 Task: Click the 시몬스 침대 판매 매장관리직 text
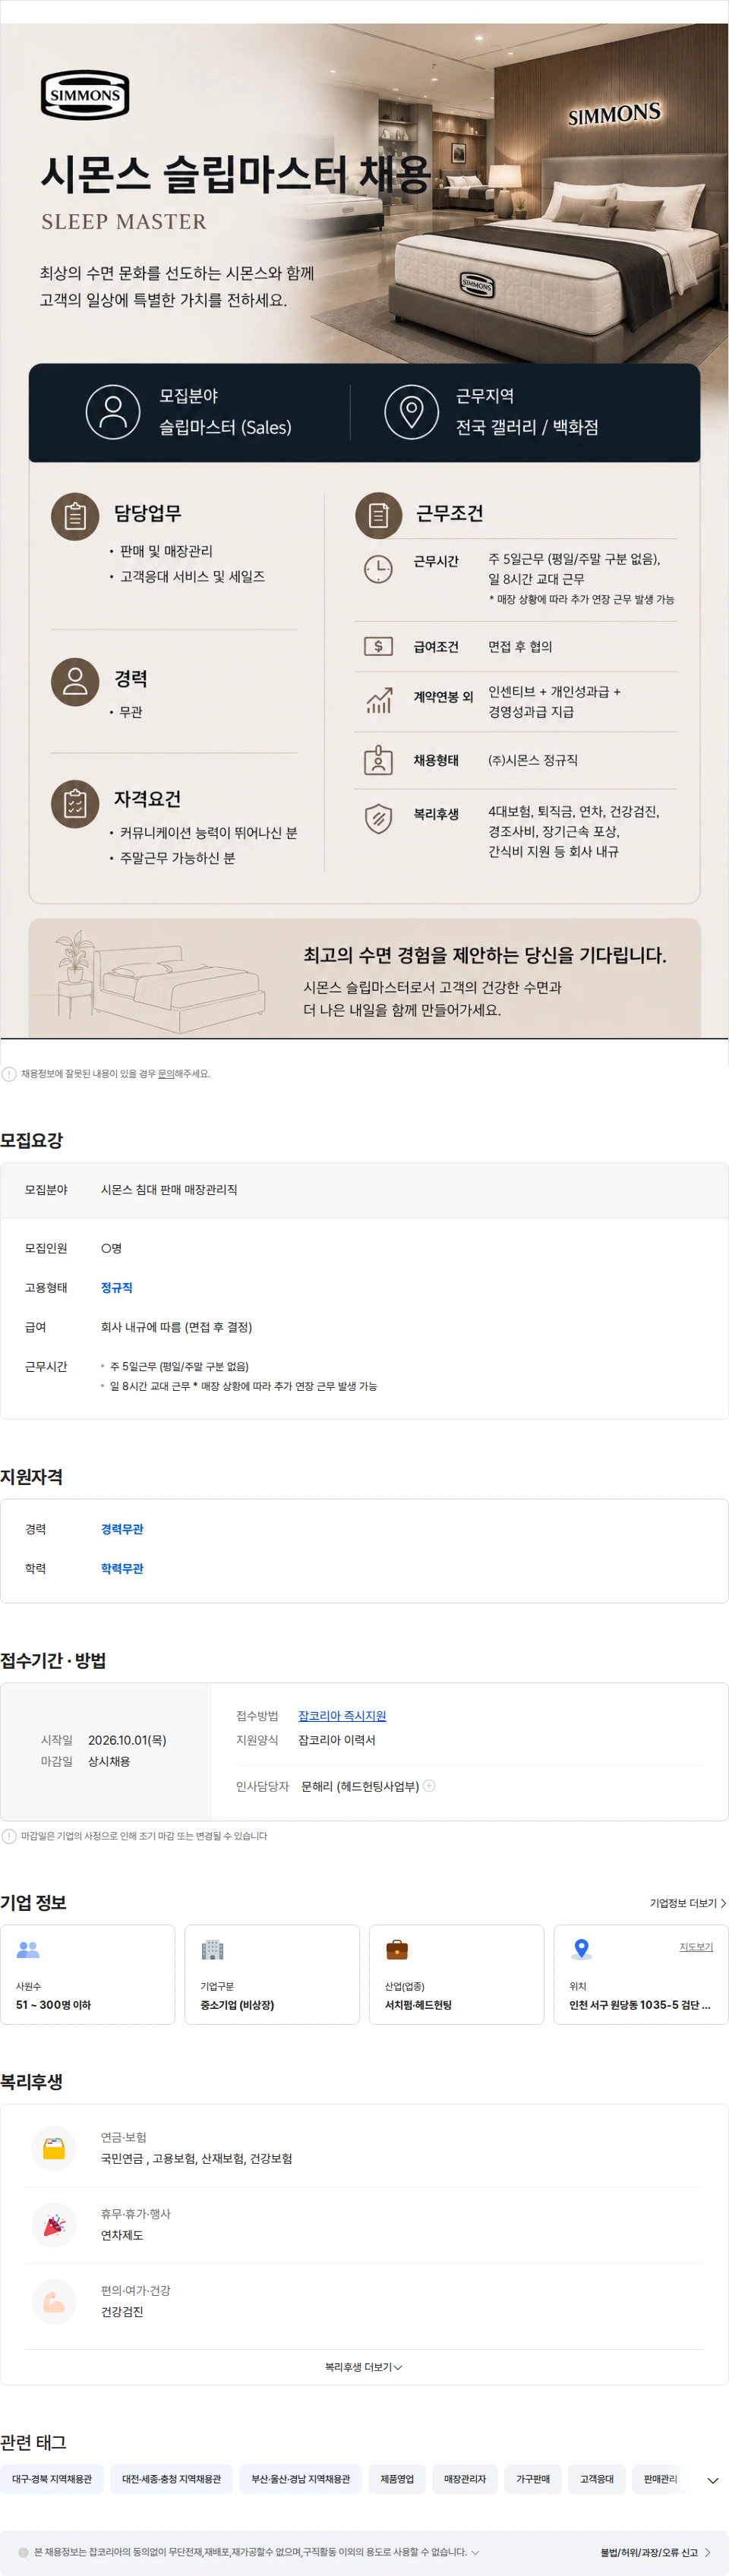169,1190
